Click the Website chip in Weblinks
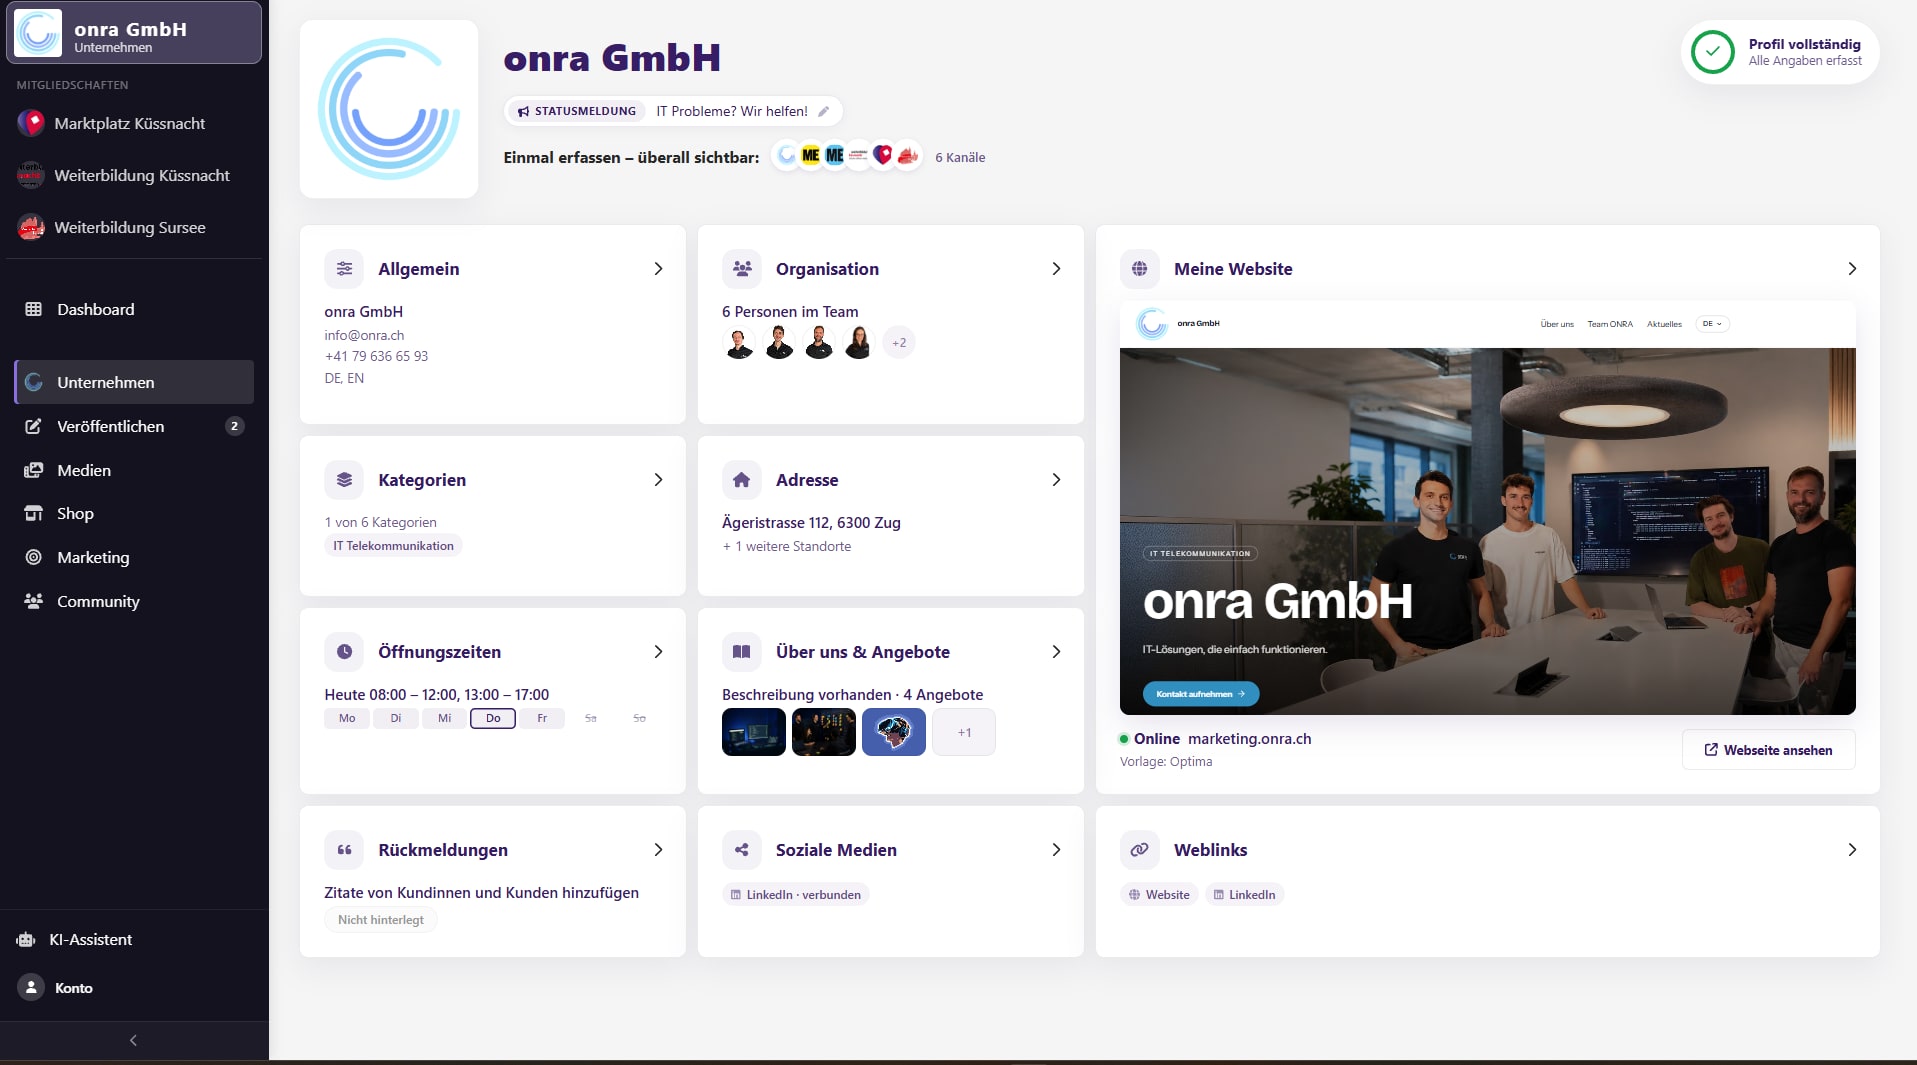The width and height of the screenshot is (1917, 1065). 1159,895
